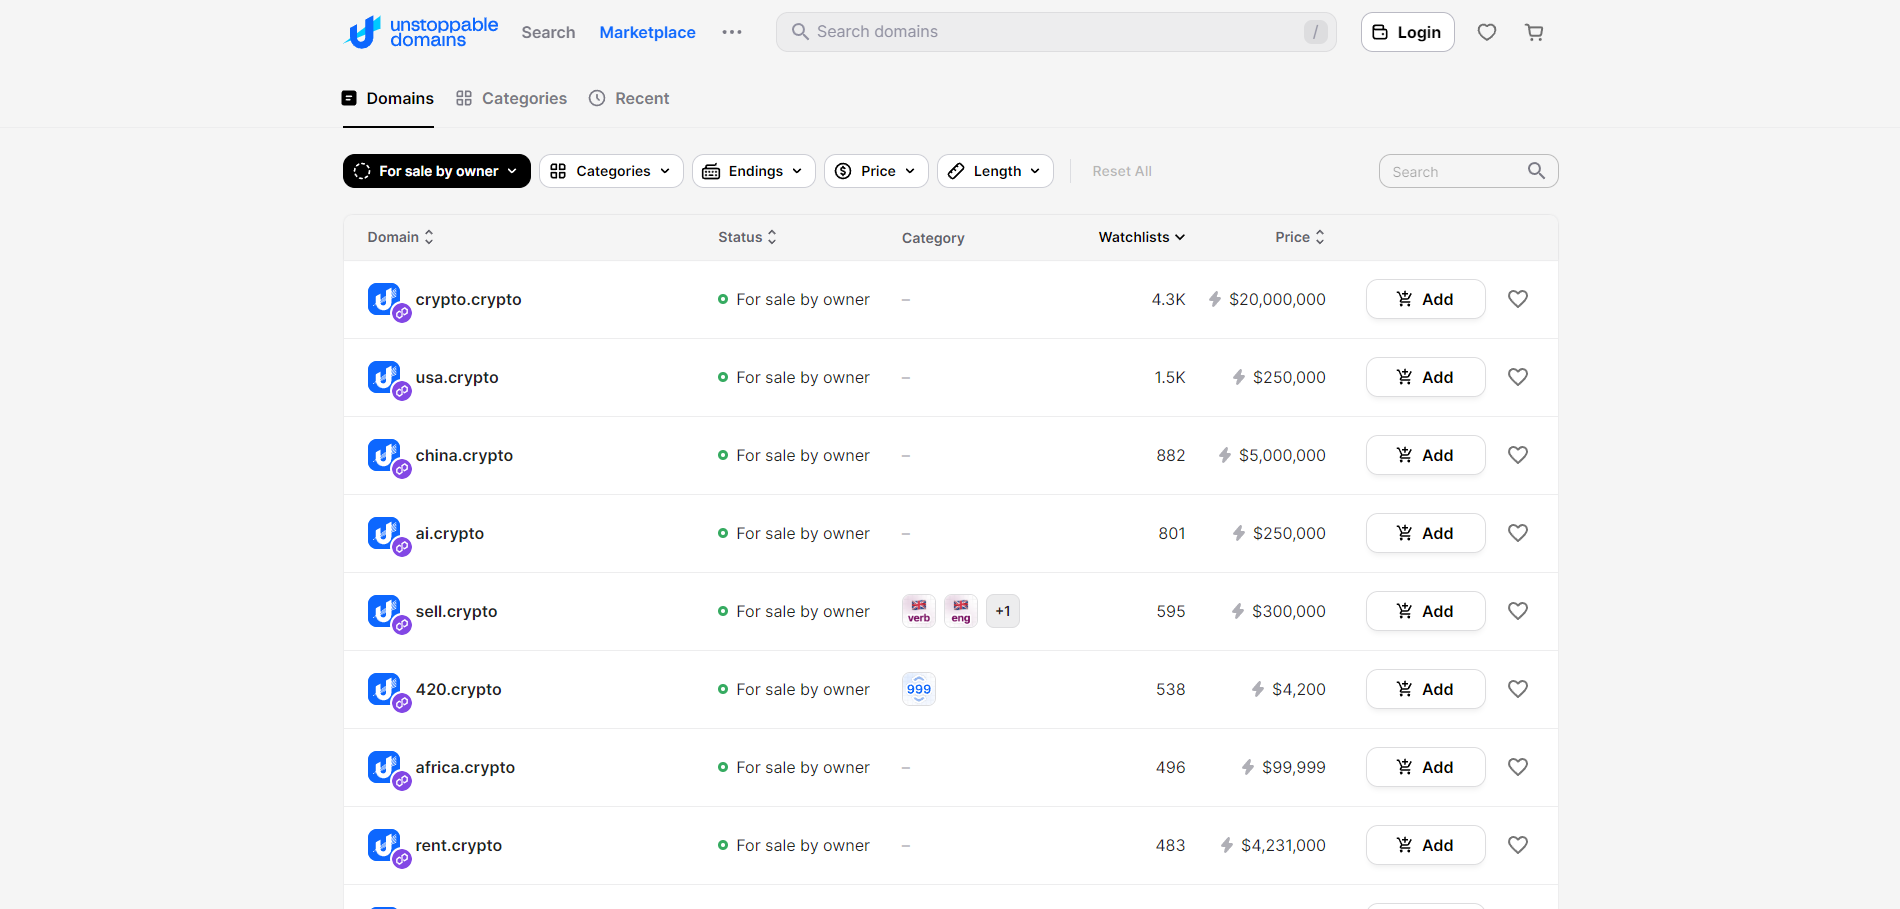Click the Login button
Viewport: 1900px width, 909px height.
click(1407, 32)
